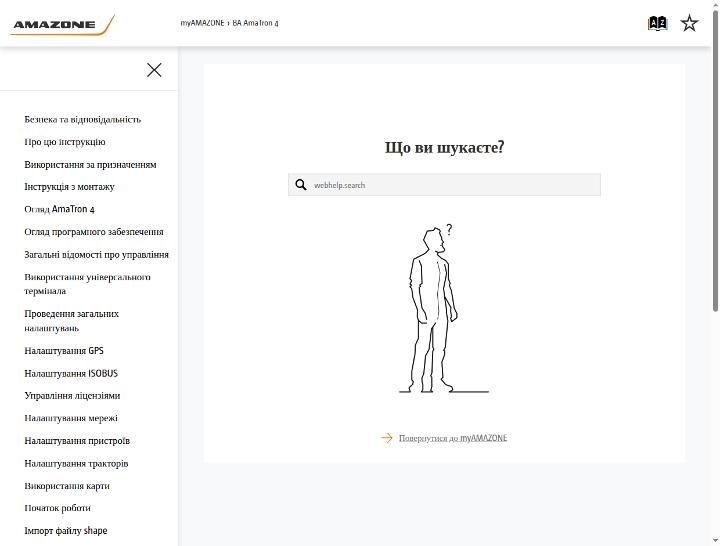Image resolution: width=720 pixels, height=546 pixels.
Task: Select Налаштування ISOBUS menu entry
Action: click(71, 373)
